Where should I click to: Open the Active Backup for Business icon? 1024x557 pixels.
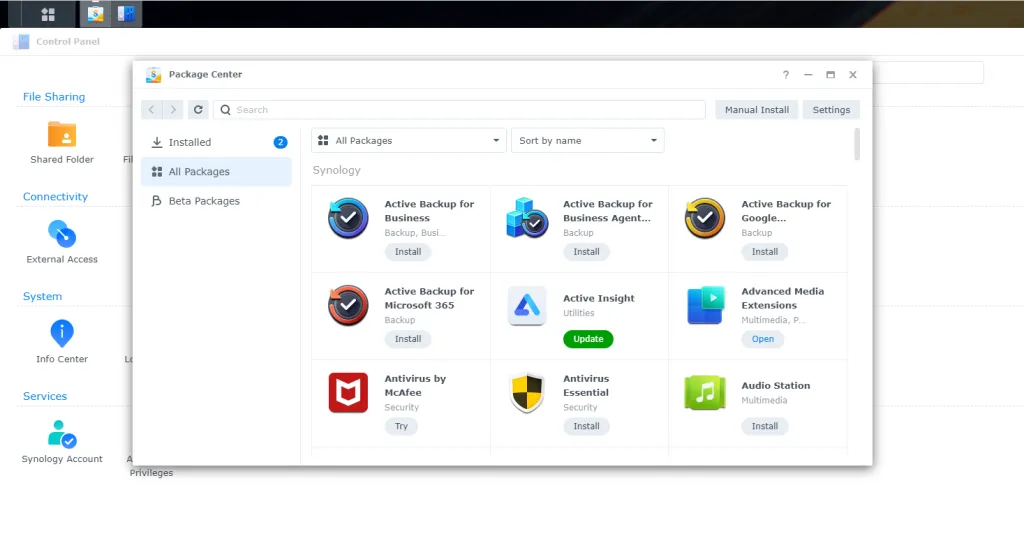348,218
